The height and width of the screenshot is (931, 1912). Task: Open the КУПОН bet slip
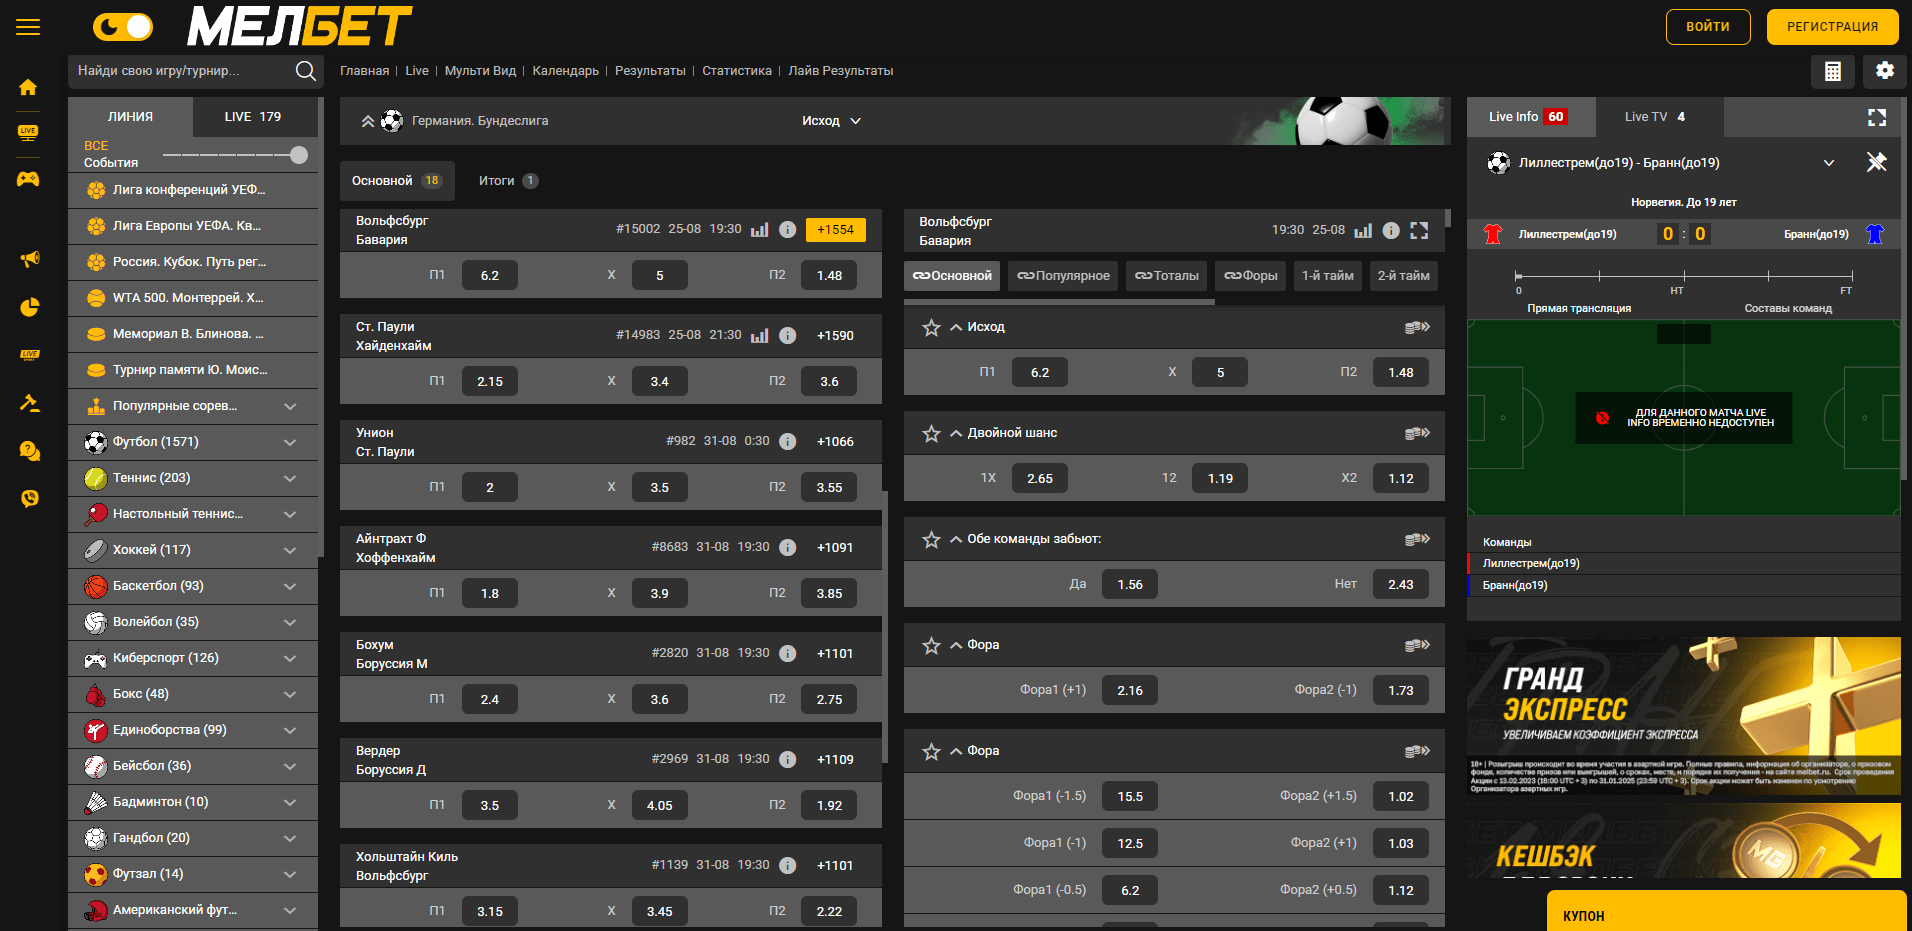[1726, 912]
